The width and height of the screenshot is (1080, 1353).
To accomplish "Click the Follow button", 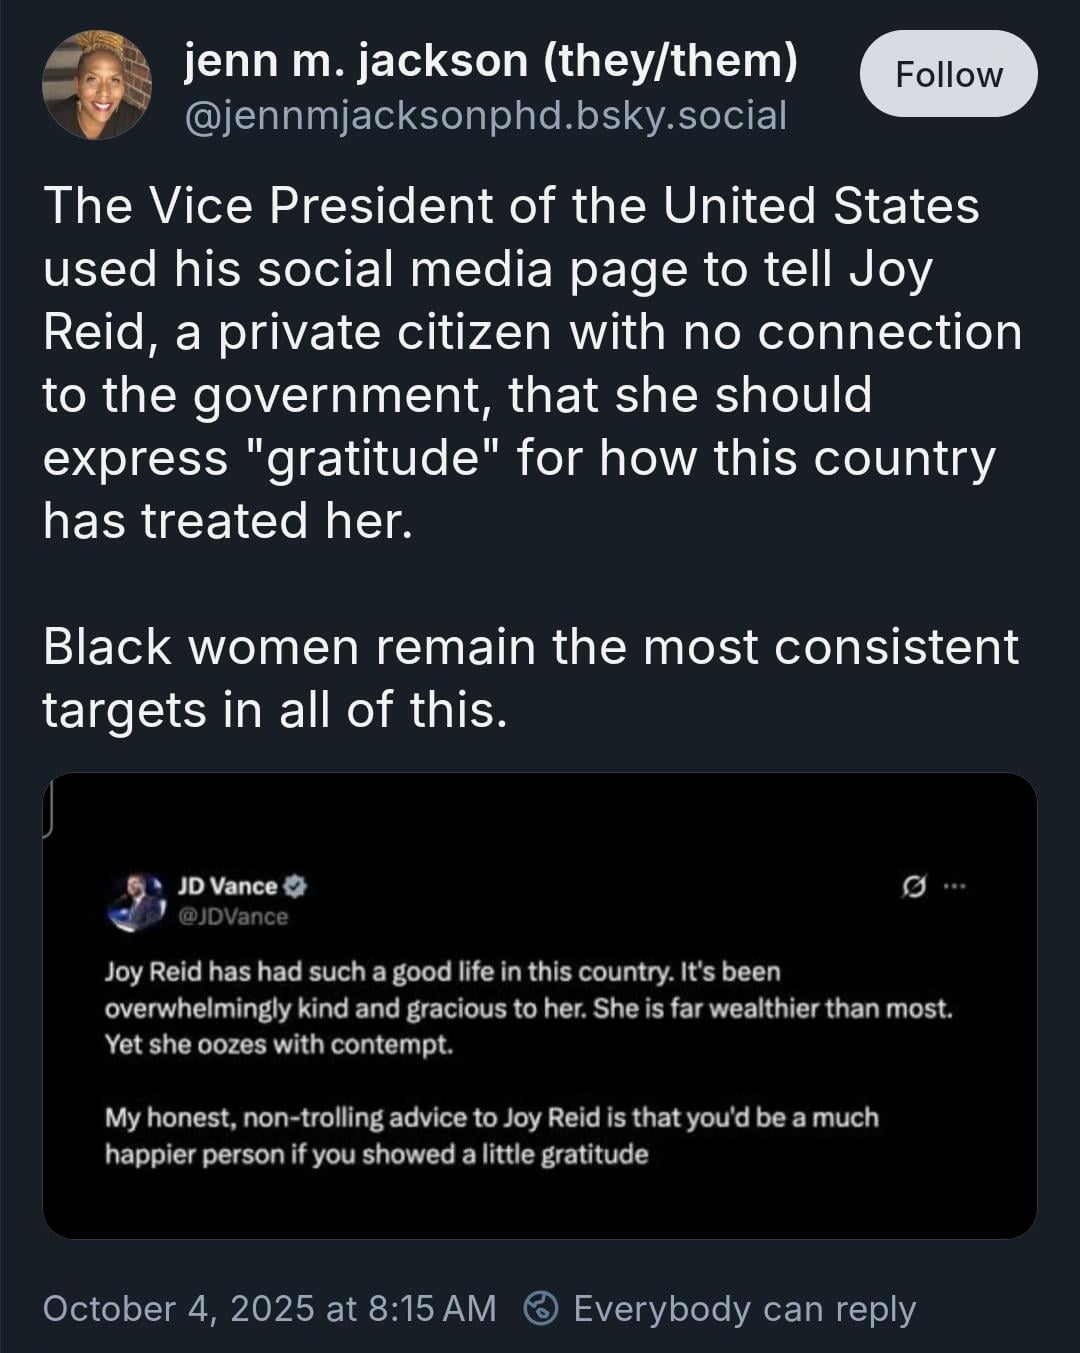I will [948, 74].
